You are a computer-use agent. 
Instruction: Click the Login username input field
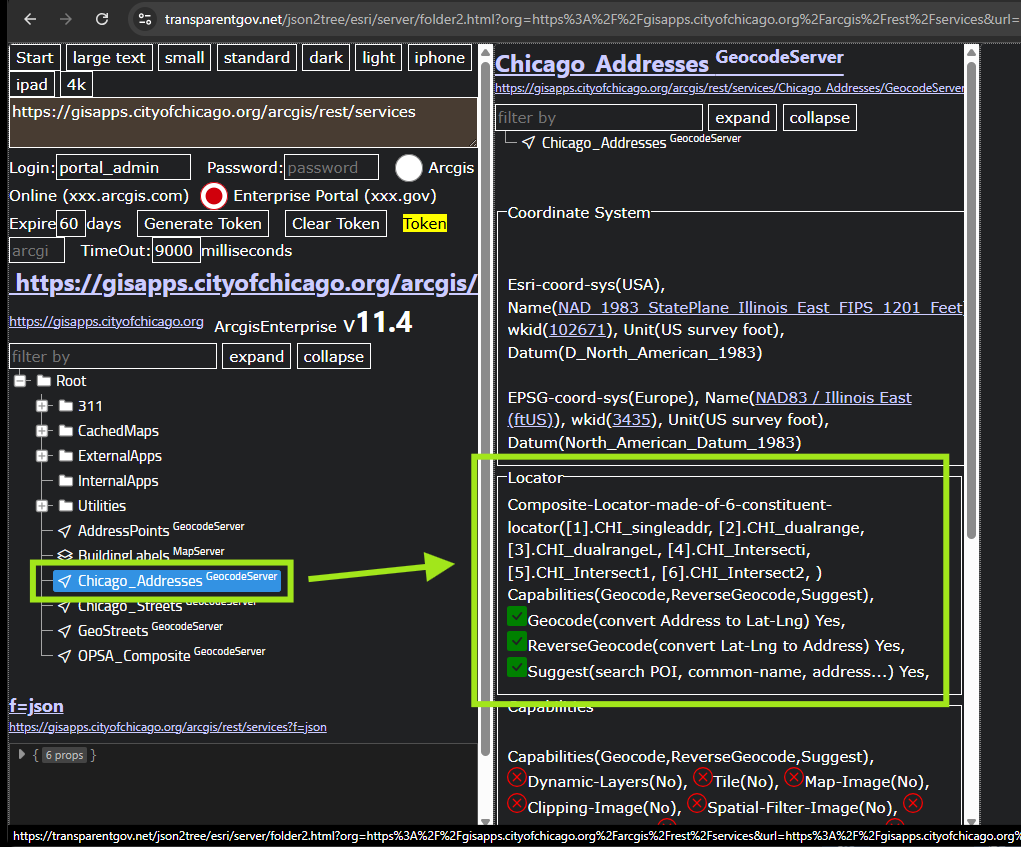[x=122, y=168]
